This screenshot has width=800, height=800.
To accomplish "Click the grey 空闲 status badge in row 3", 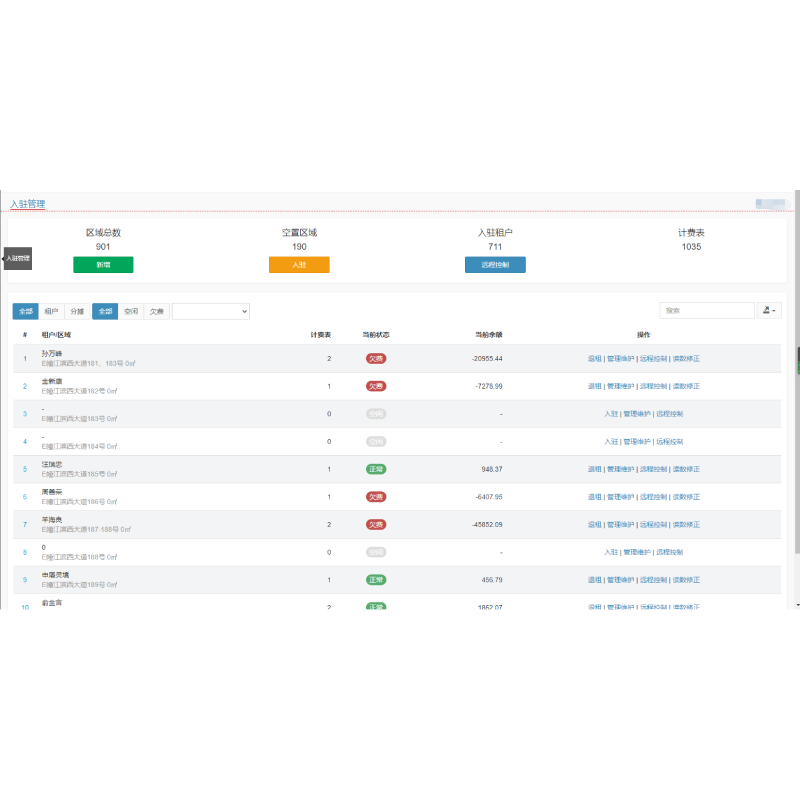I will coord(376,414).
